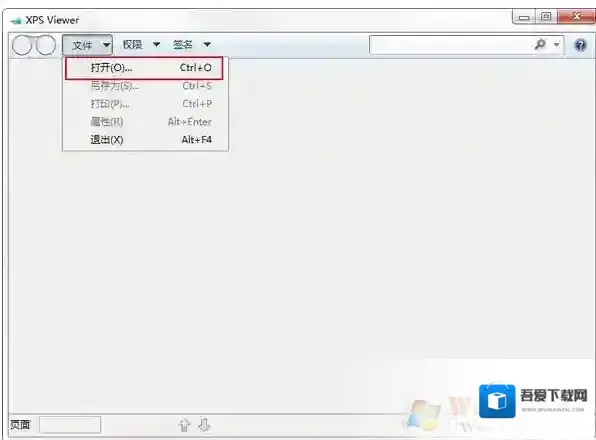Go to previous page with up arrow

pos(184,425)
